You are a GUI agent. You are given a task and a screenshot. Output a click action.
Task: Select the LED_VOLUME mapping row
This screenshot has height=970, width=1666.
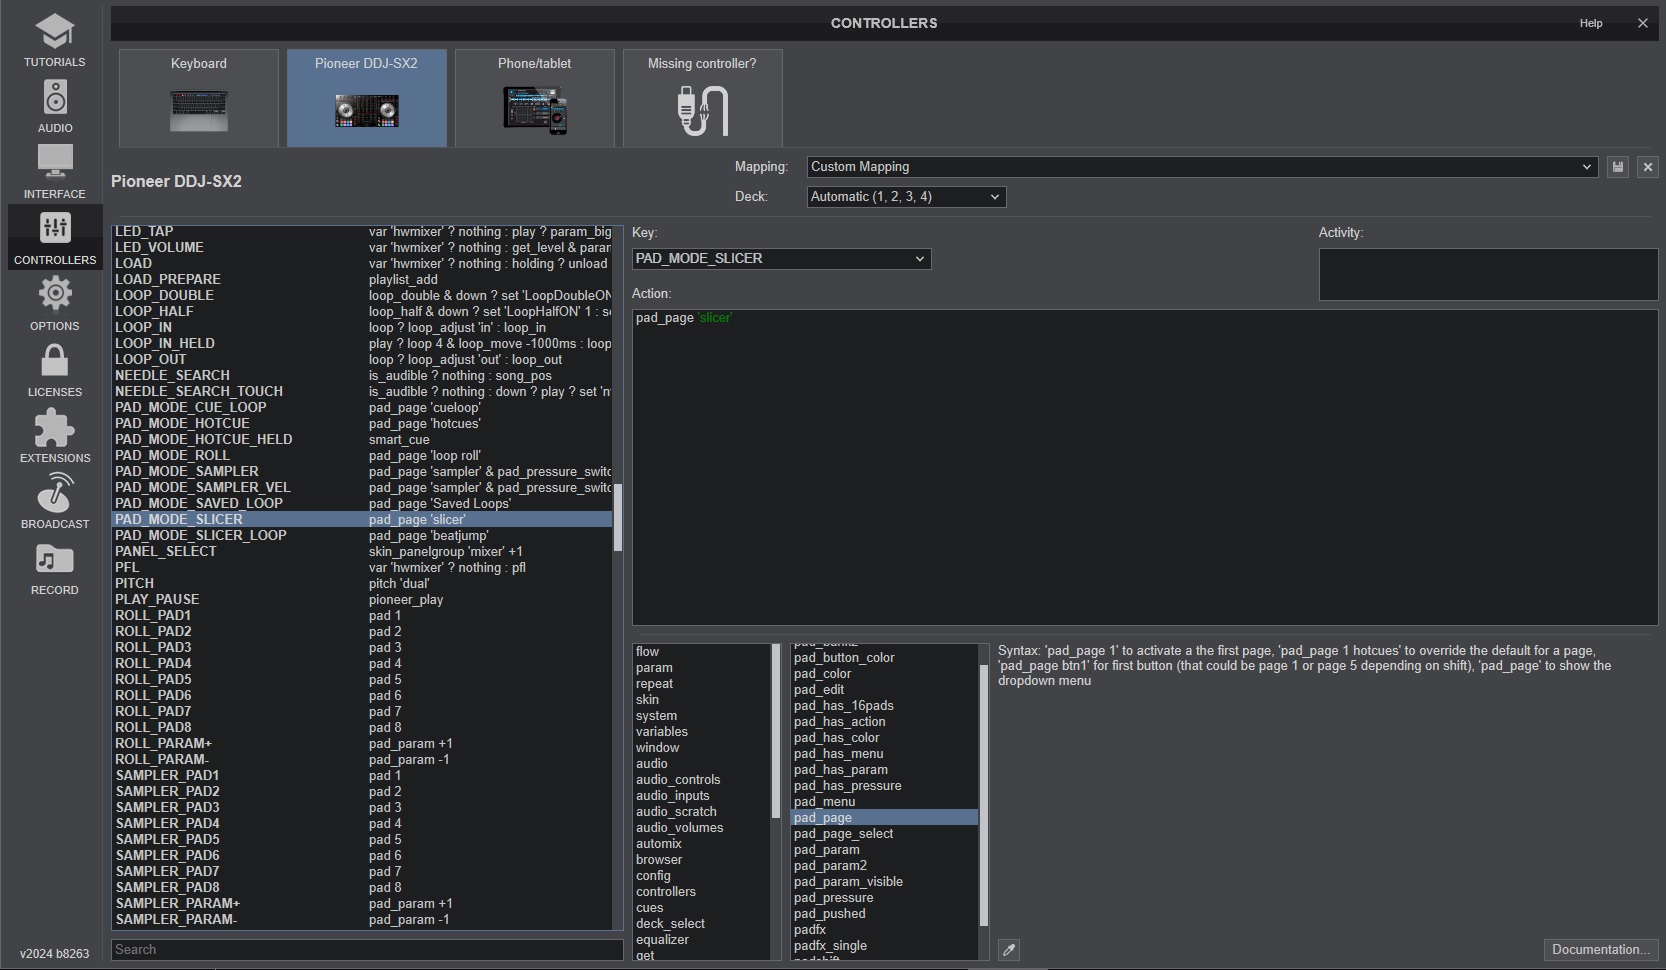click(361, 248)
